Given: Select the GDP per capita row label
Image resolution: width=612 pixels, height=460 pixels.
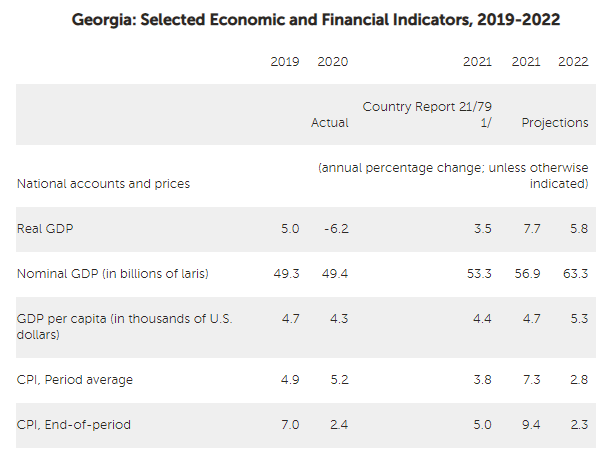Looking at the screenshot, I should 124,327.
